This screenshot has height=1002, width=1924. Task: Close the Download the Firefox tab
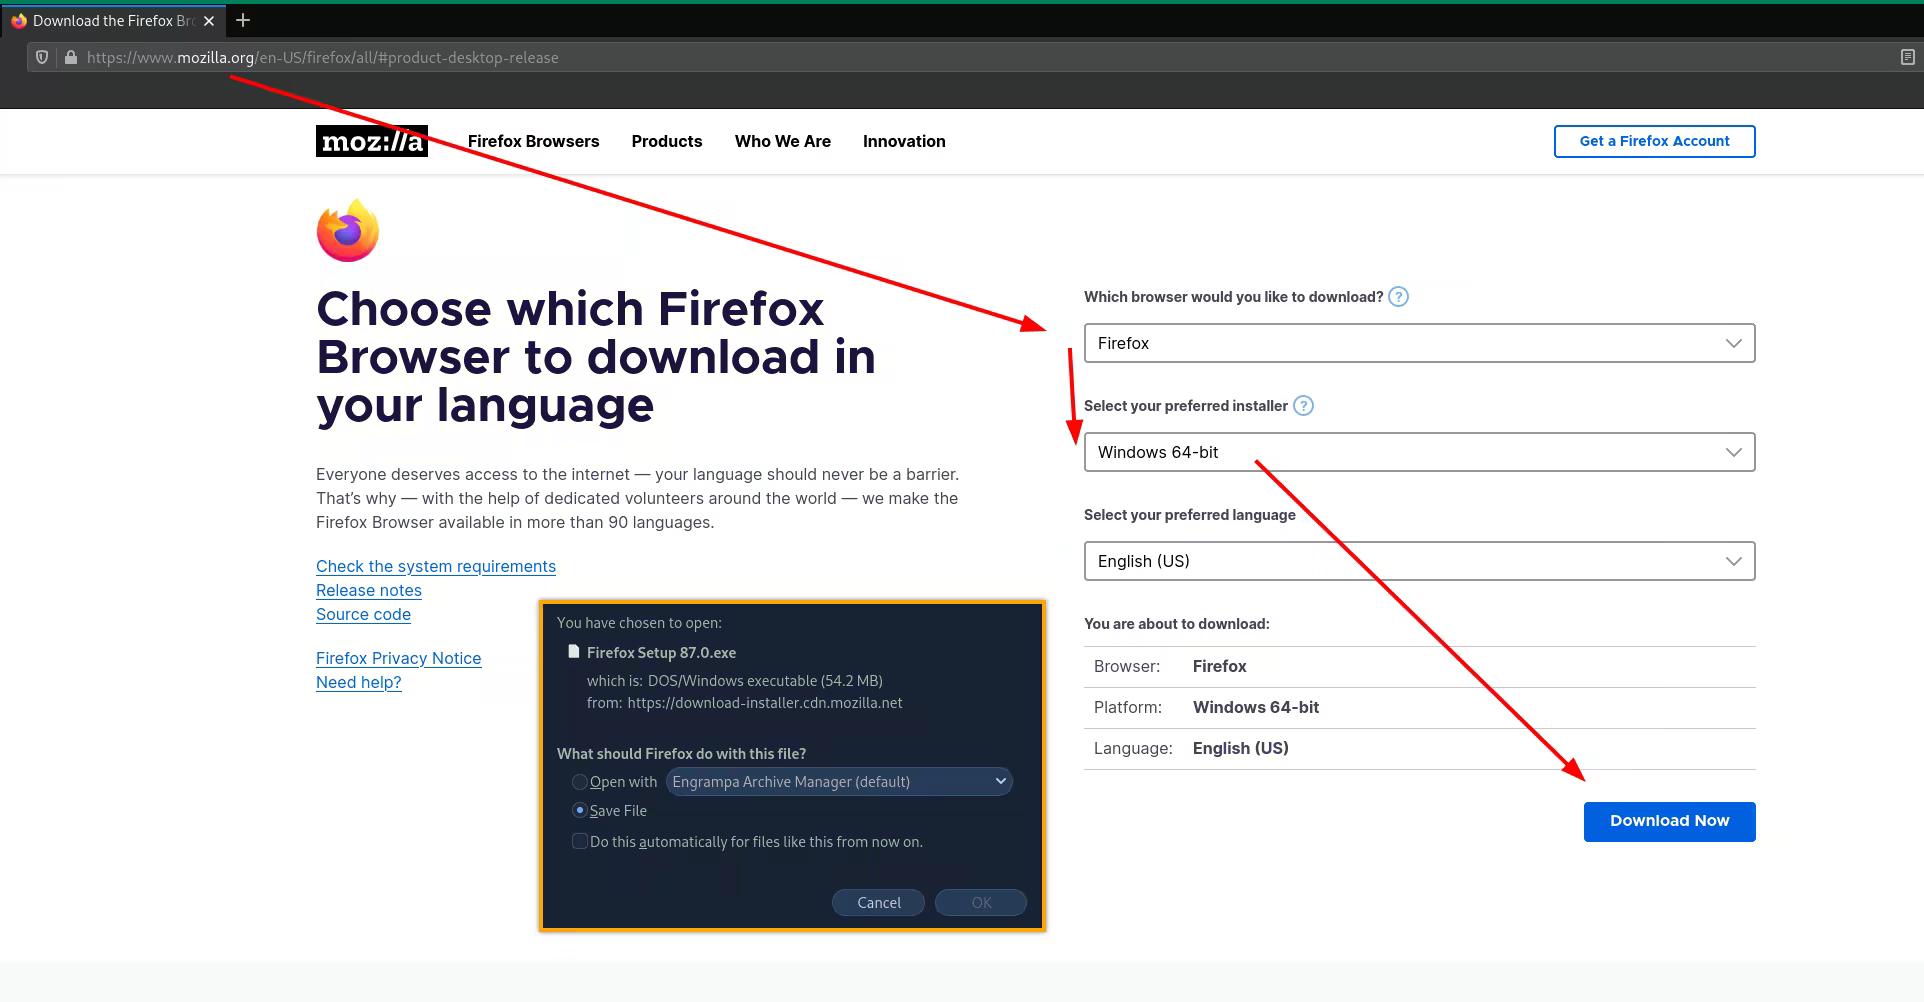[209, 21]
